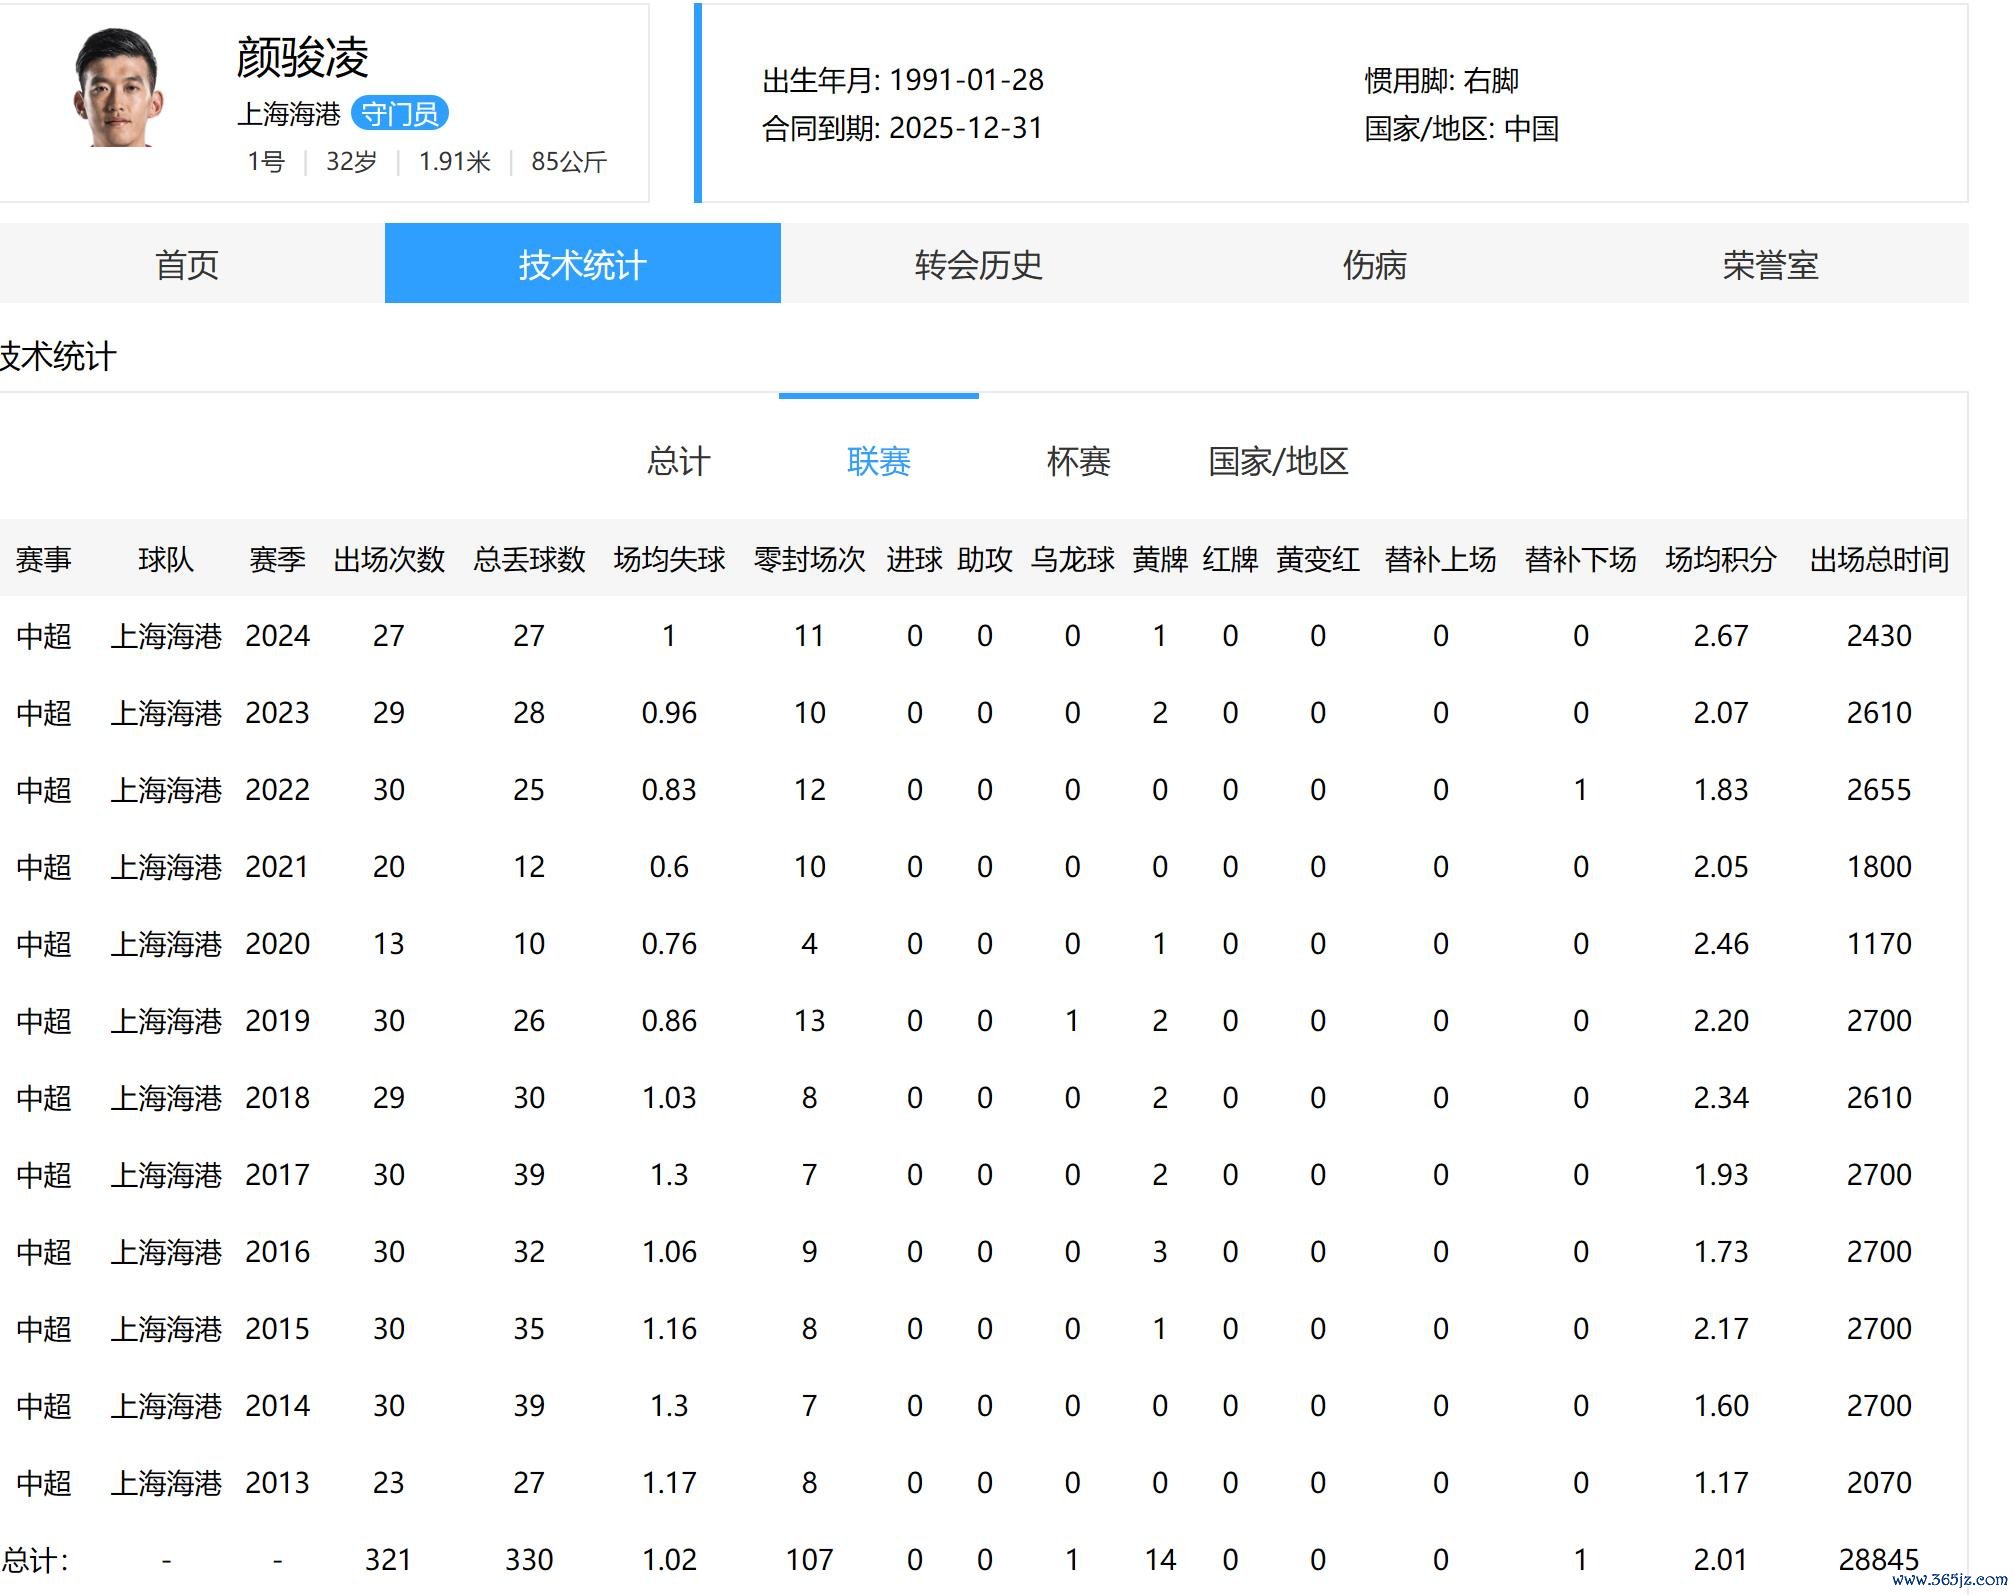
Task: Click the total clean sheets value 107
Action: point(809,1560)
